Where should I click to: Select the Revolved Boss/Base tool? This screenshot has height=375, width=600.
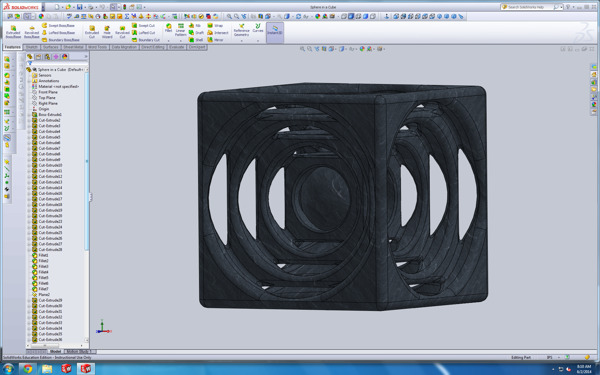click(x=32, y=32)
